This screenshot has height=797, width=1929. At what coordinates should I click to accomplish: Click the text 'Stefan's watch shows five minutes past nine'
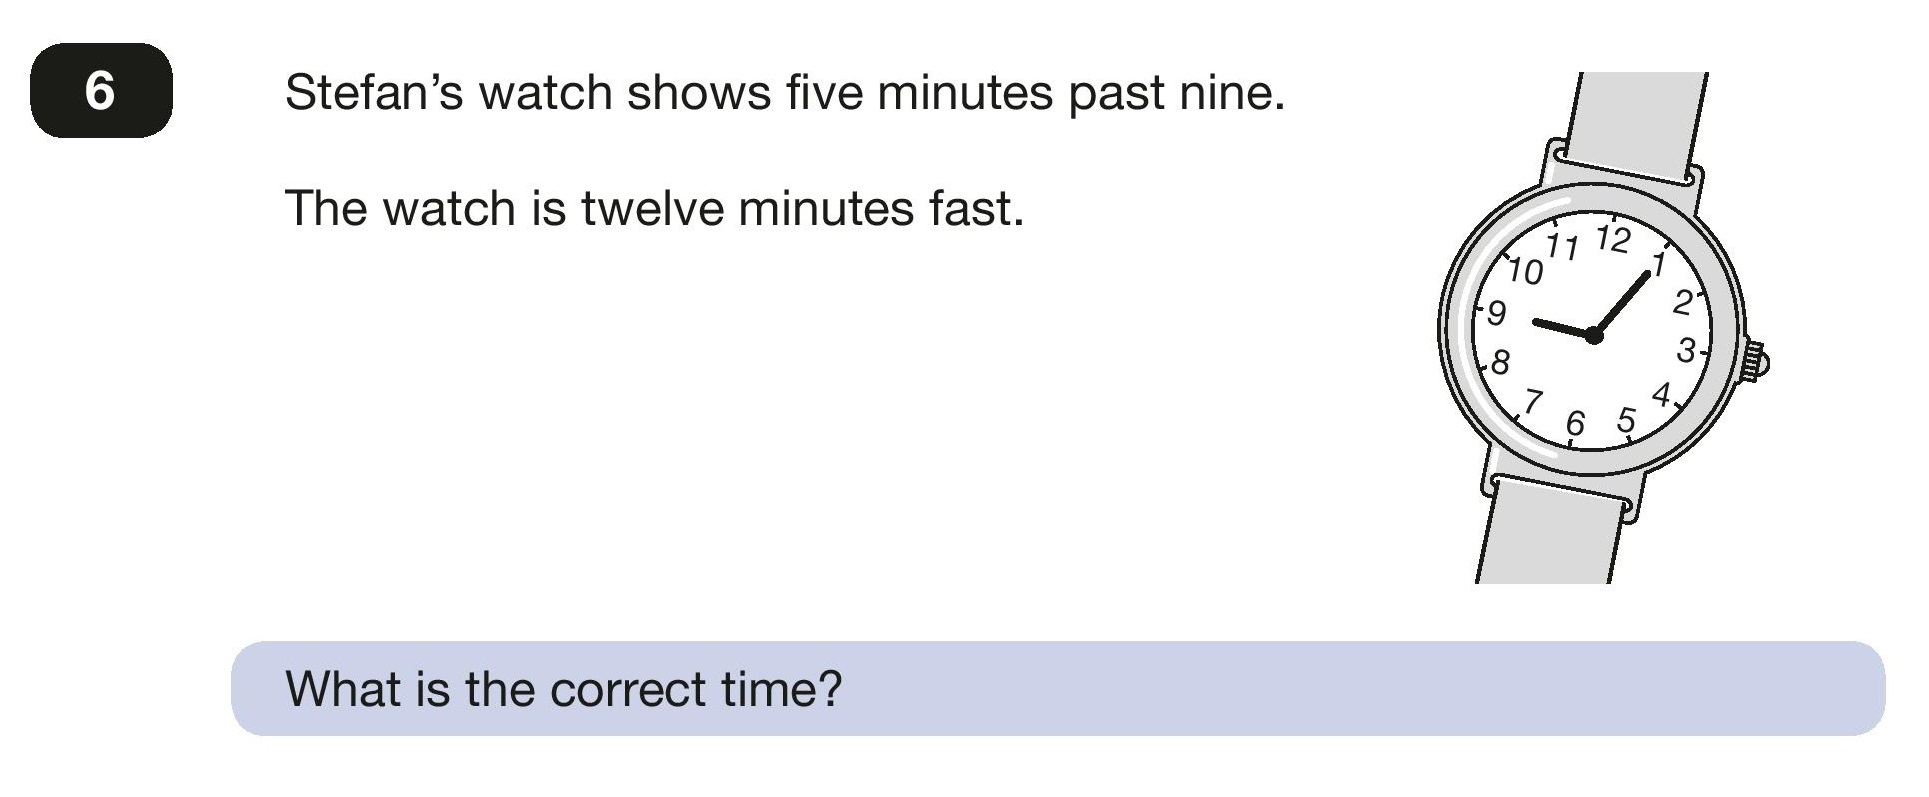point(784,93)
